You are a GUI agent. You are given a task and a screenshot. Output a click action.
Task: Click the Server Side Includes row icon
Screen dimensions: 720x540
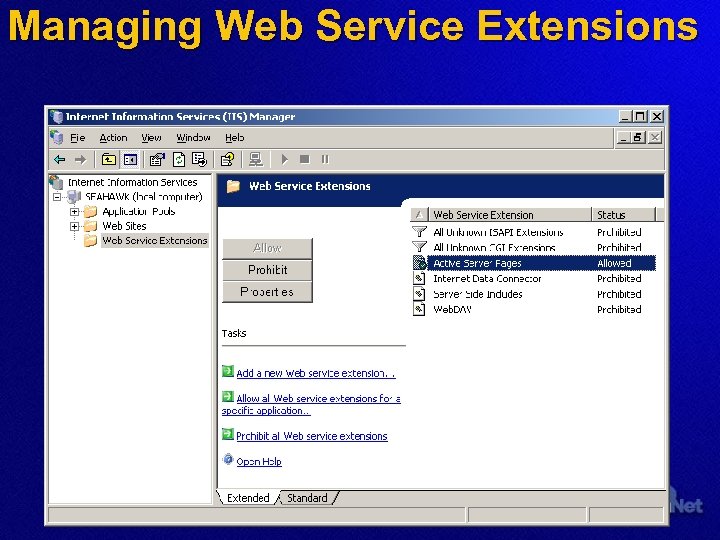tap(419, 294)
